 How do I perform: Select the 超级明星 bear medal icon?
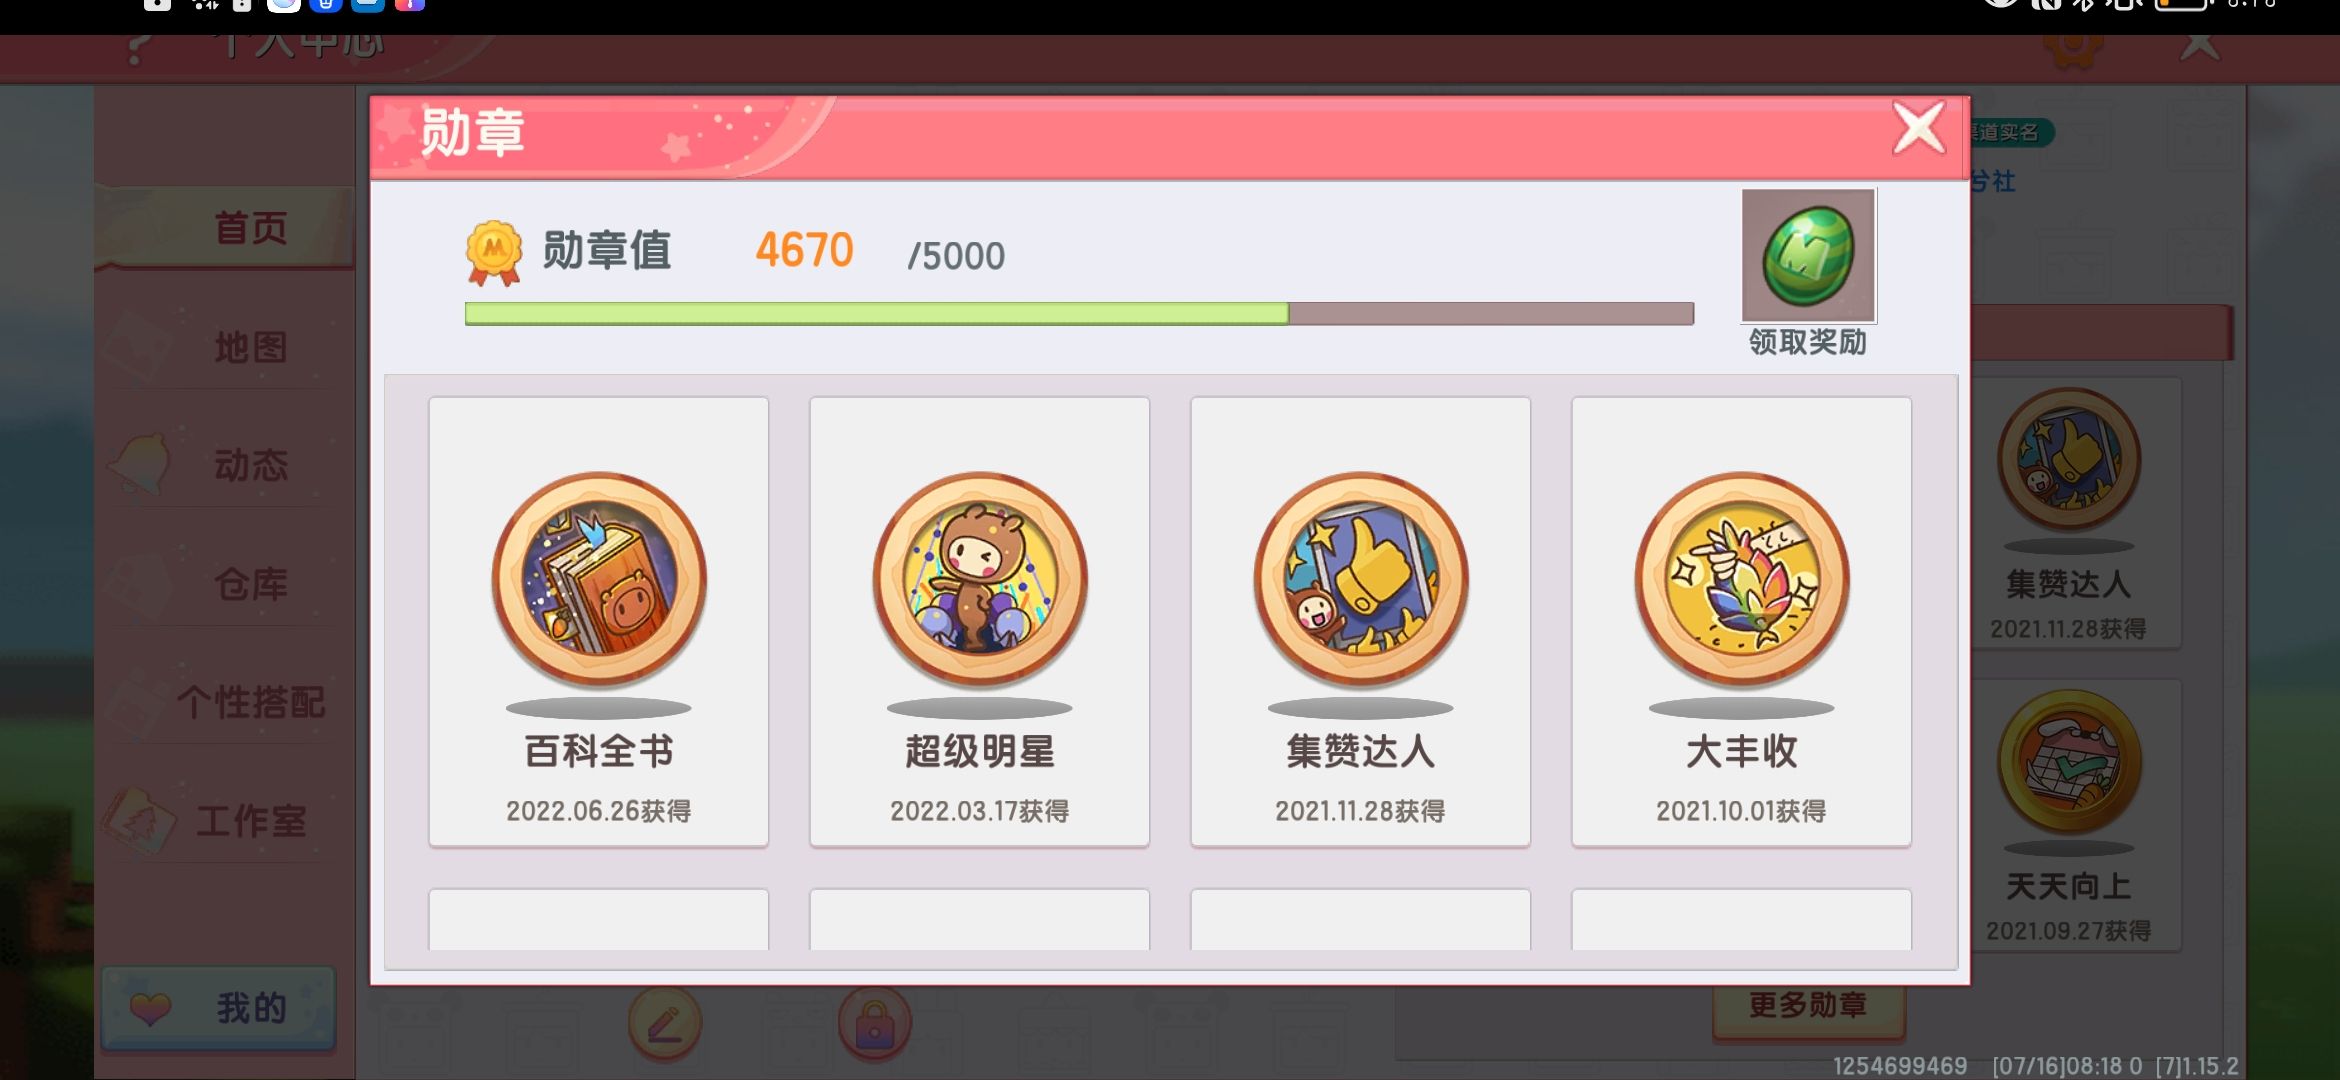point(980,579)
